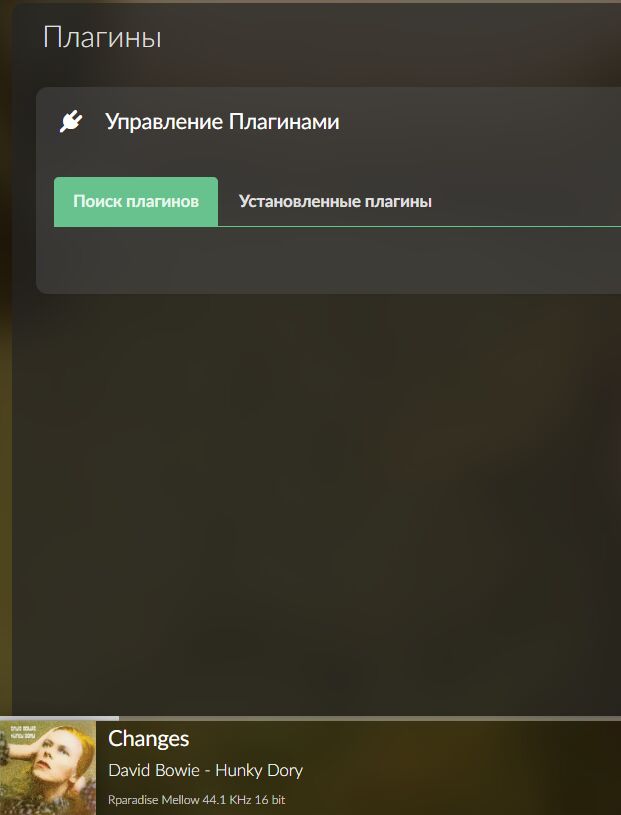The height and width of the screenshot is (815, 621).
Task: Click the 16 bit label in stream info
Action: tap(270, 799)
